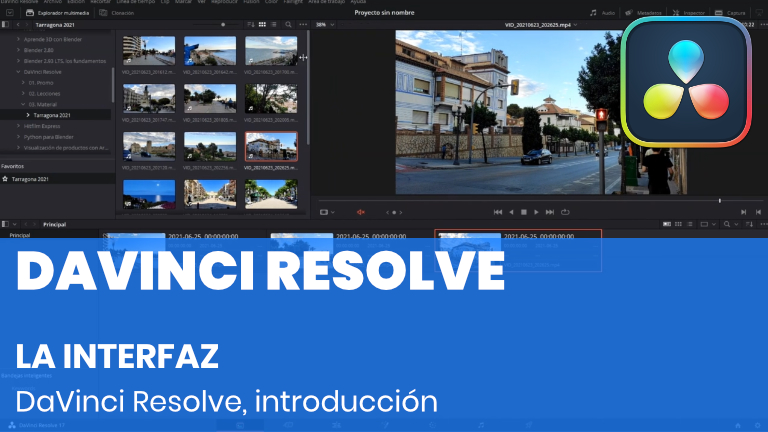Open the Inspector panel
The width and height of the screenshot is (768, 432).
(x=688, y=13)
